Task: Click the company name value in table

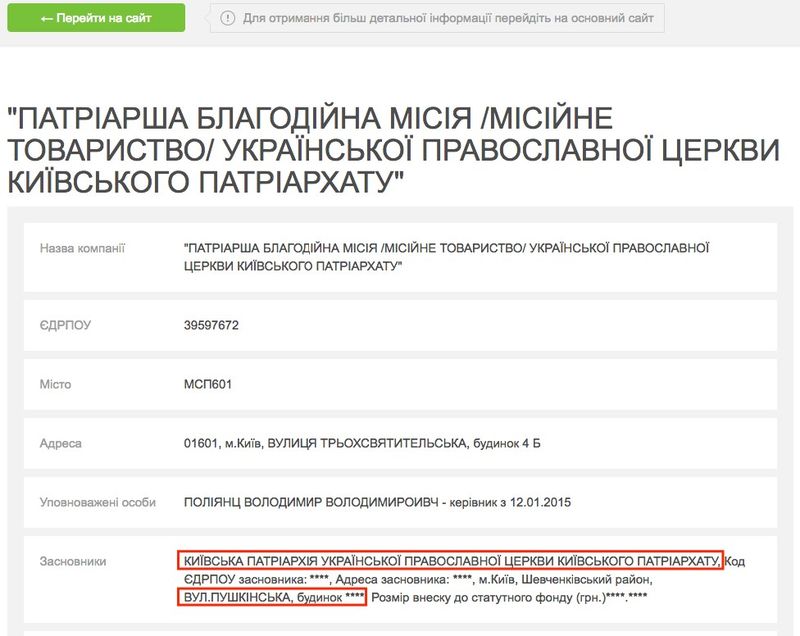Action: pos(446,257)
